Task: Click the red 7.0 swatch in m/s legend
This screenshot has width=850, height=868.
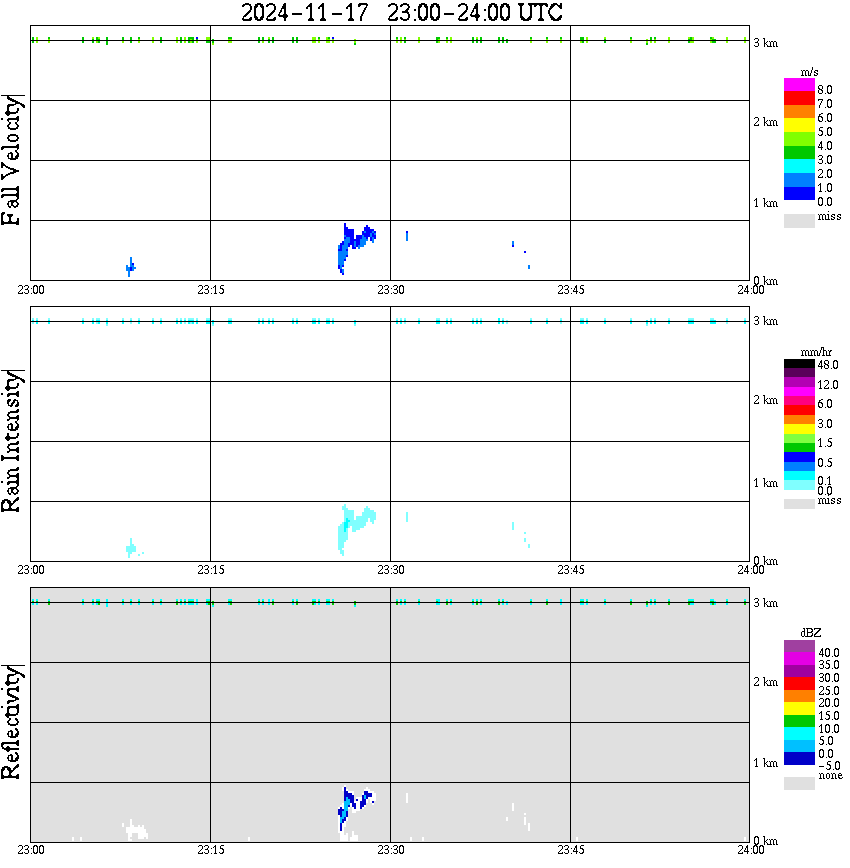Action: 799,99
